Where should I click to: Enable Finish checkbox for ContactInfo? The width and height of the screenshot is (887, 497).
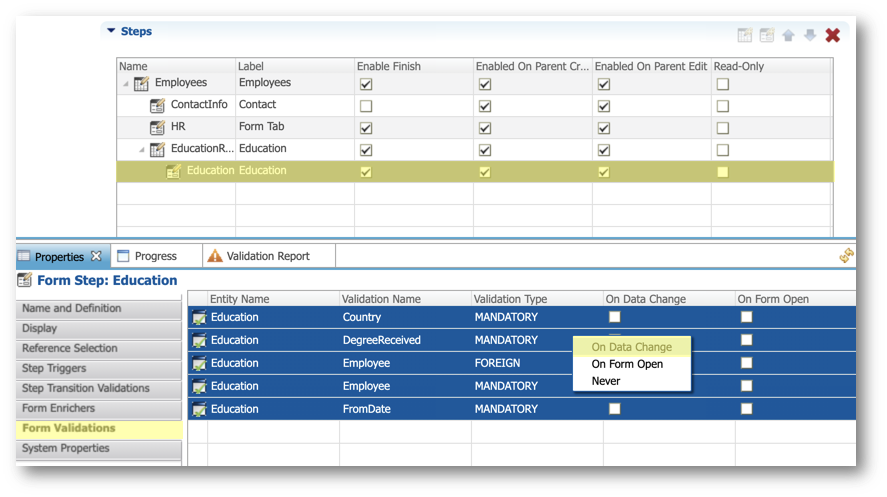click(x=366, y=105)
